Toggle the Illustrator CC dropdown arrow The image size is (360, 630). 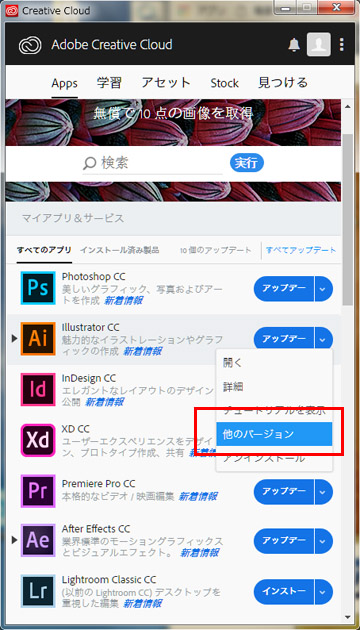point(324,339)
